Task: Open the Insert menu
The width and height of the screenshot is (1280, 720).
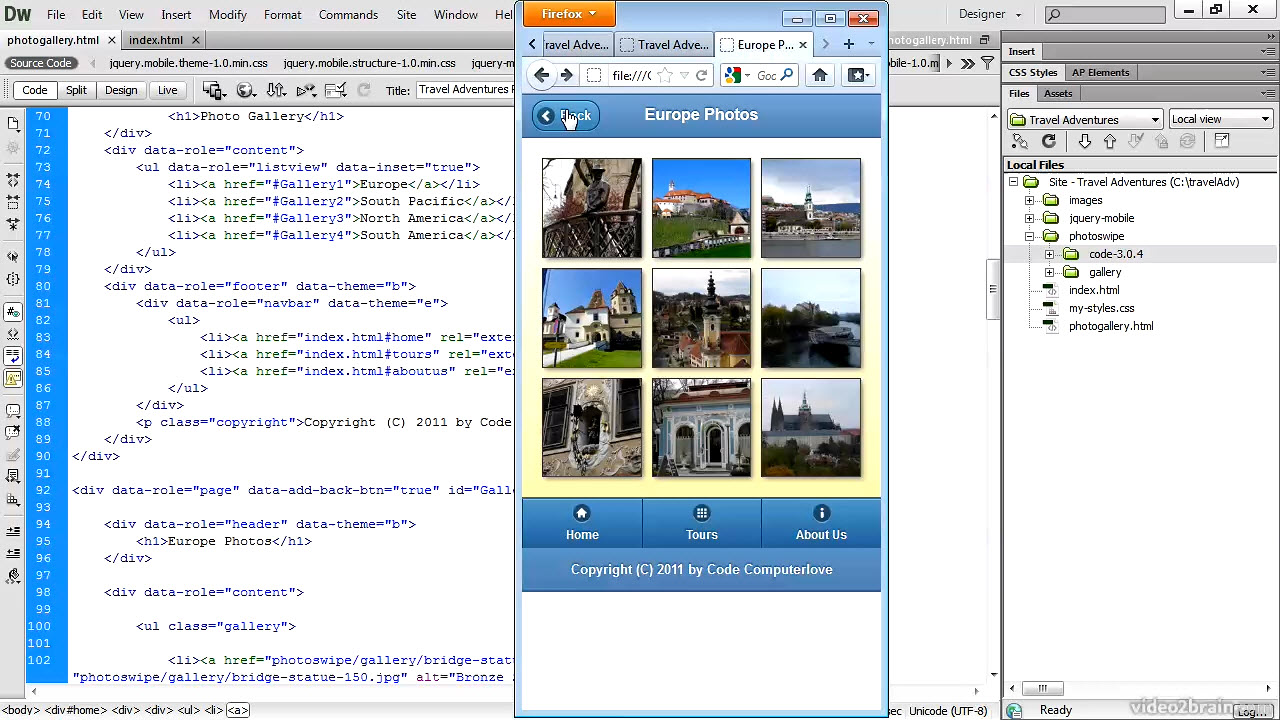Action: [x=176, y=15]
